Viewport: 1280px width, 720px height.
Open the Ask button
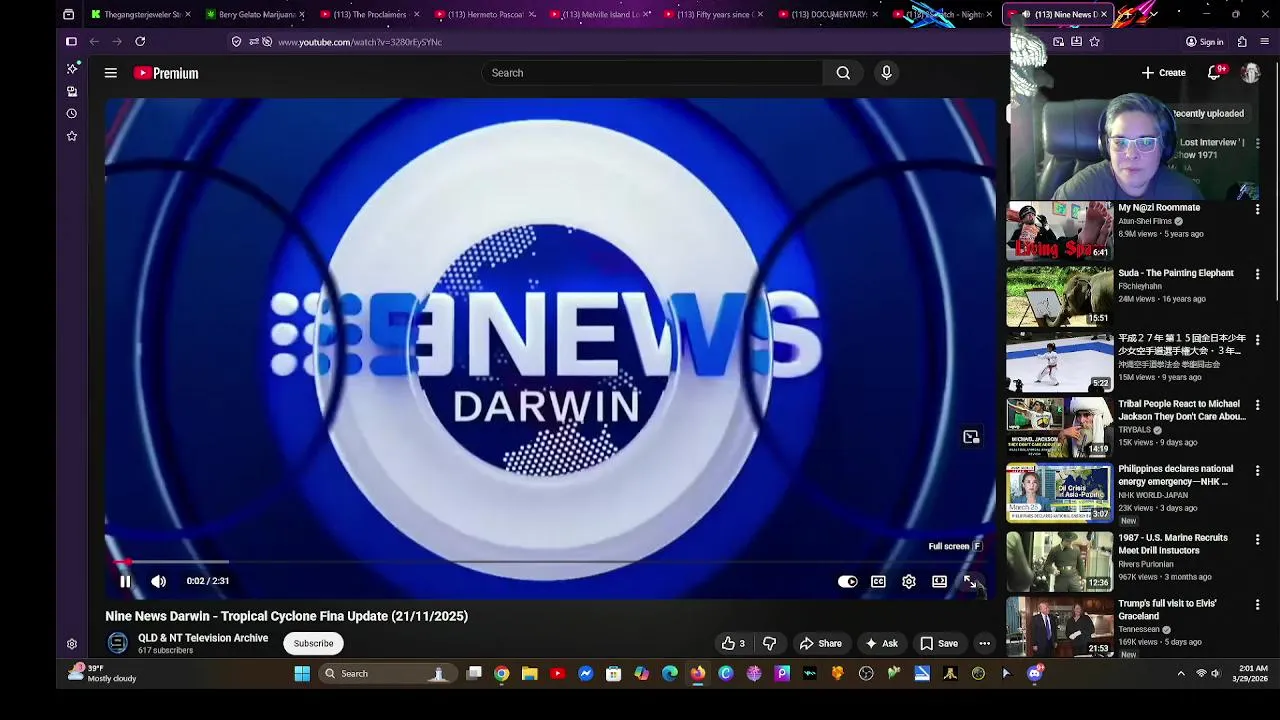tap(881, 644)
